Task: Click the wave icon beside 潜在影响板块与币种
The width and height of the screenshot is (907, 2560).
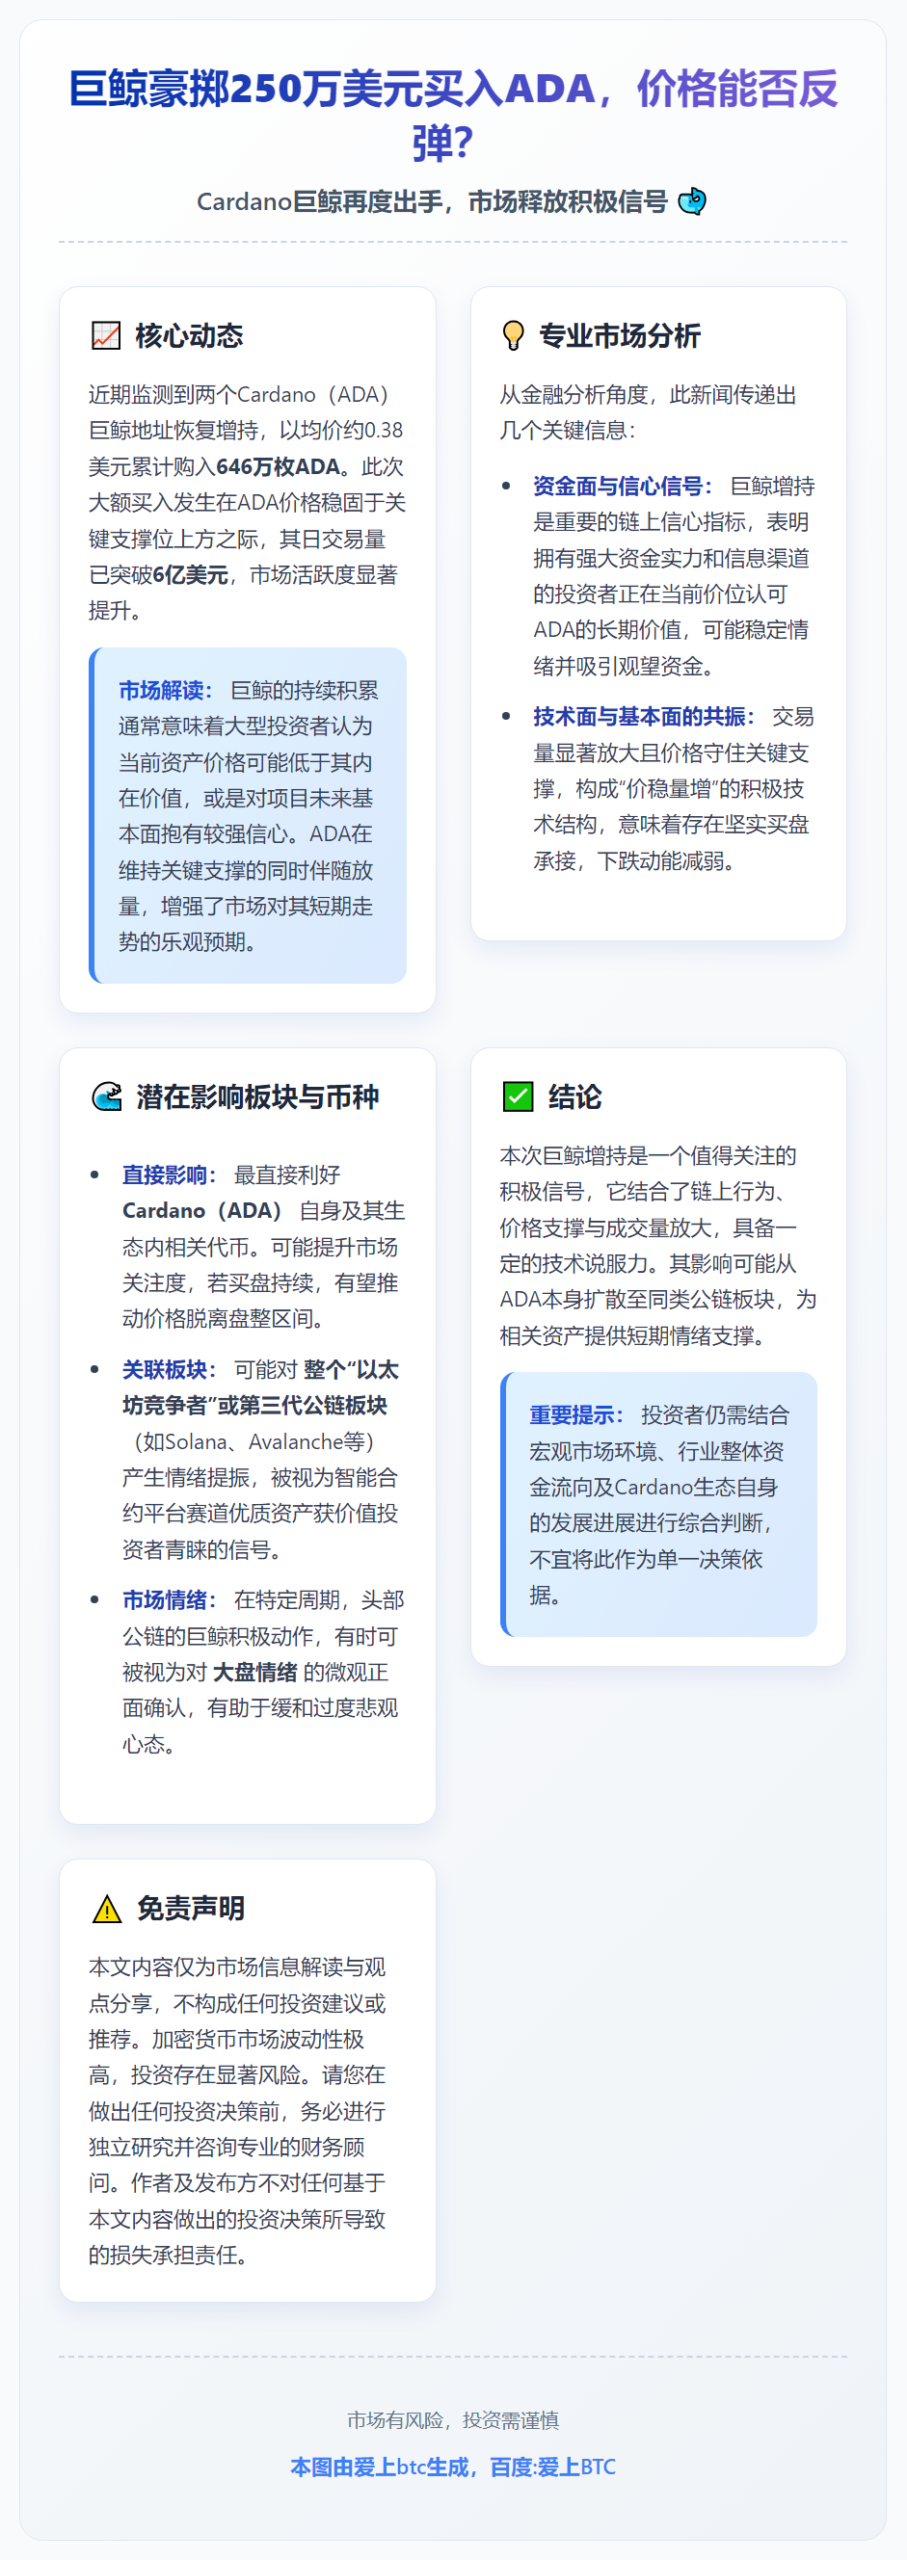Action: click(106, 1096)
